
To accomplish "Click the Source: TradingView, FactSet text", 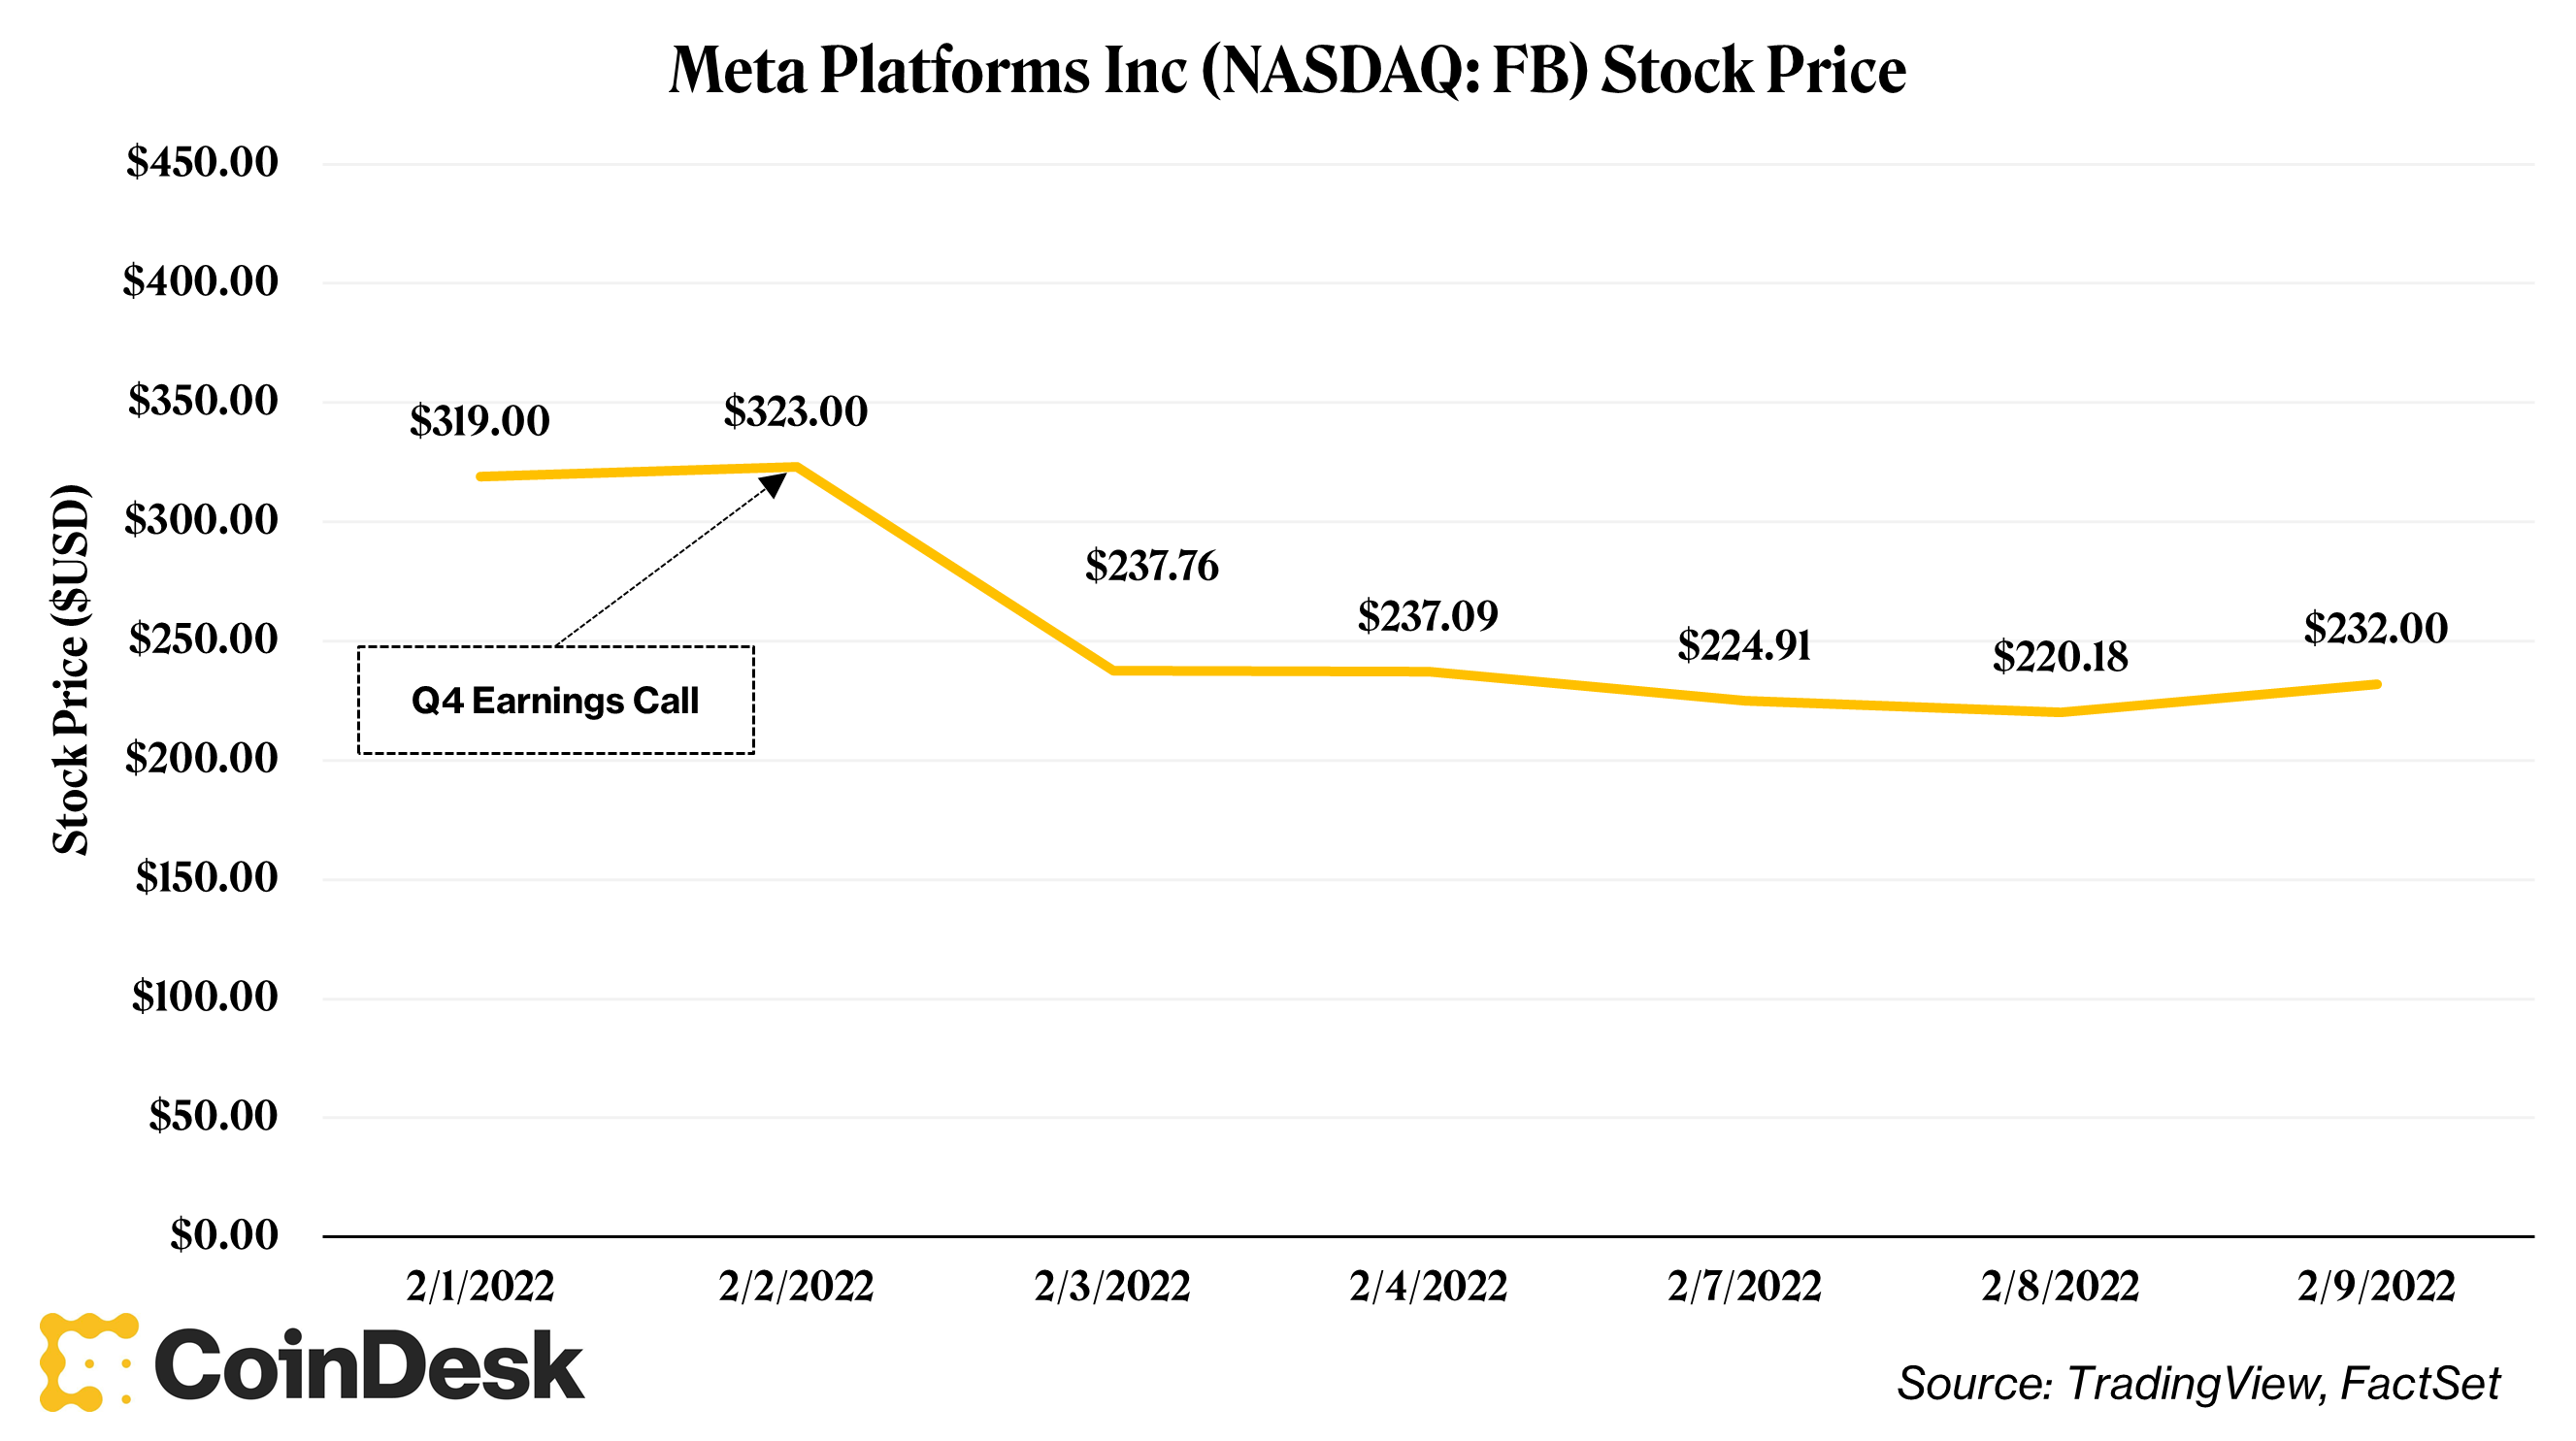I will point(2197,1383).
